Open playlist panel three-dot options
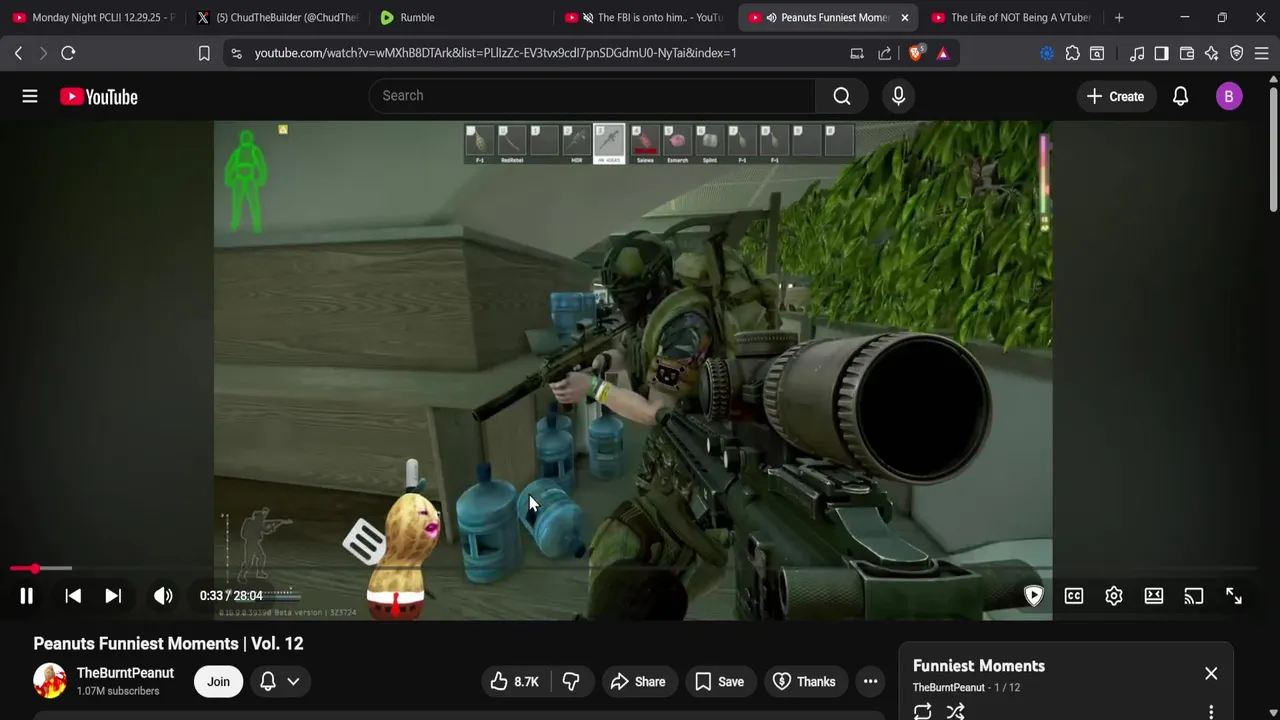Screen dimensions: 1280x720 click(x=1211, y=712)
